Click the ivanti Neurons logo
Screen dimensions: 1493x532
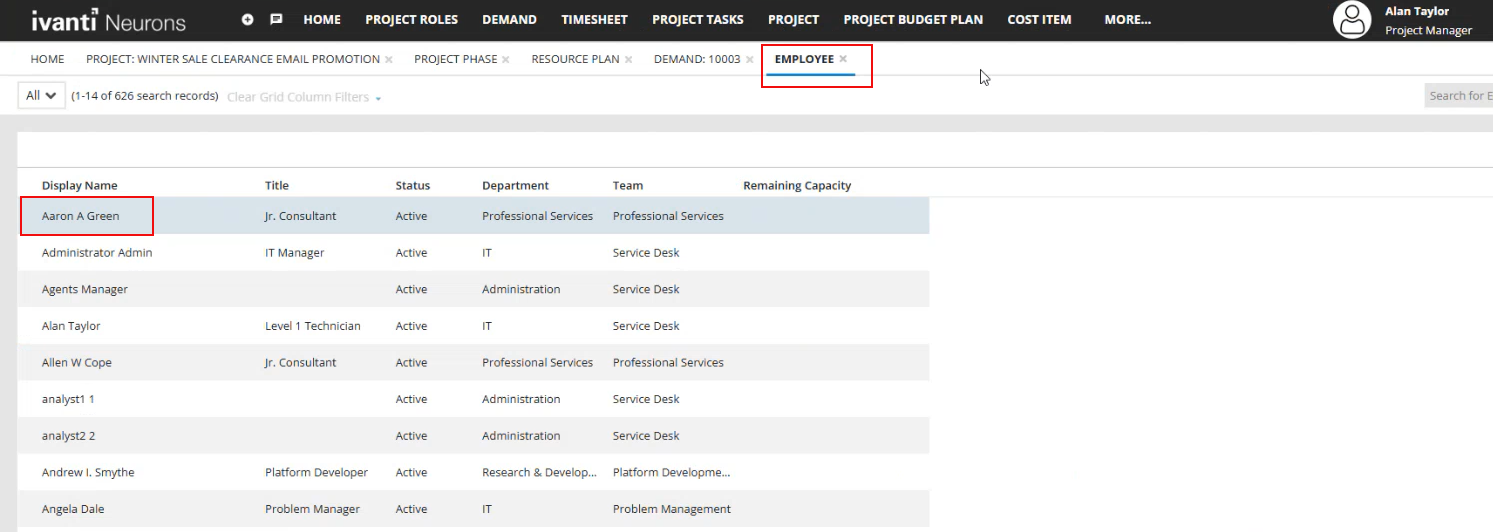[108, 20]
